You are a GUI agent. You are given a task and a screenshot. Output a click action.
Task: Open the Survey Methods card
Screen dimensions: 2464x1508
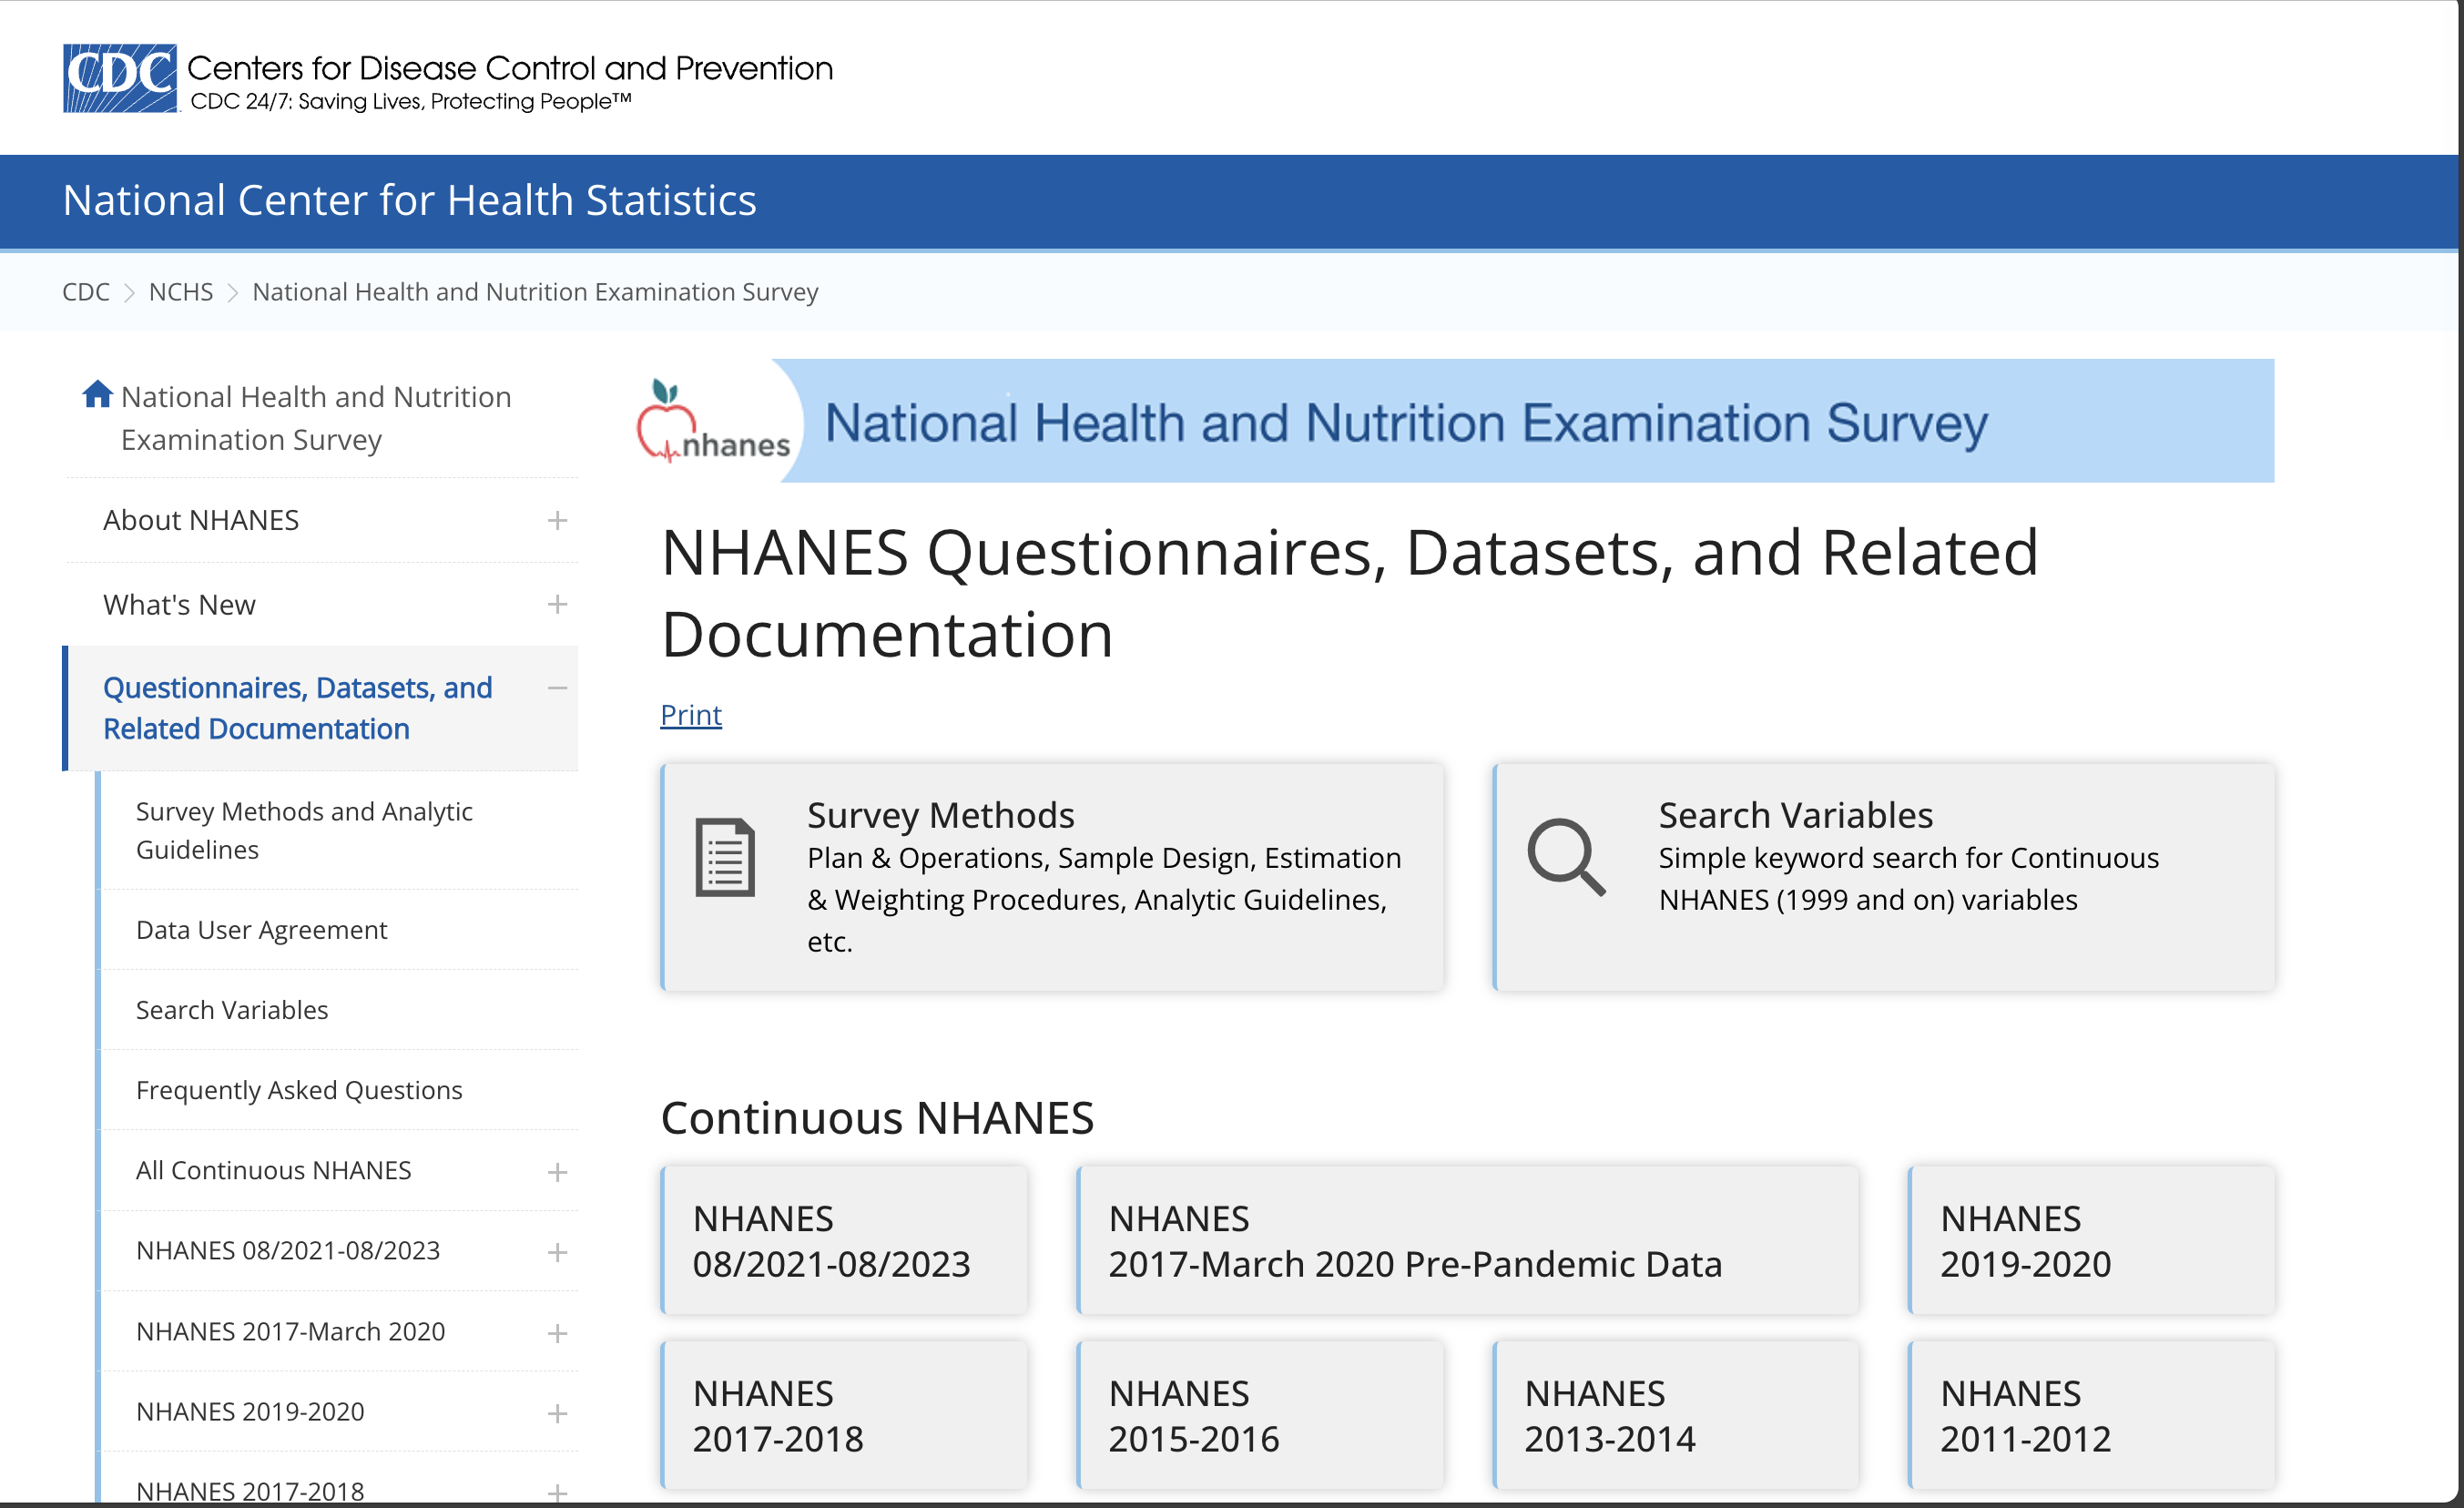pos(1052,877)
